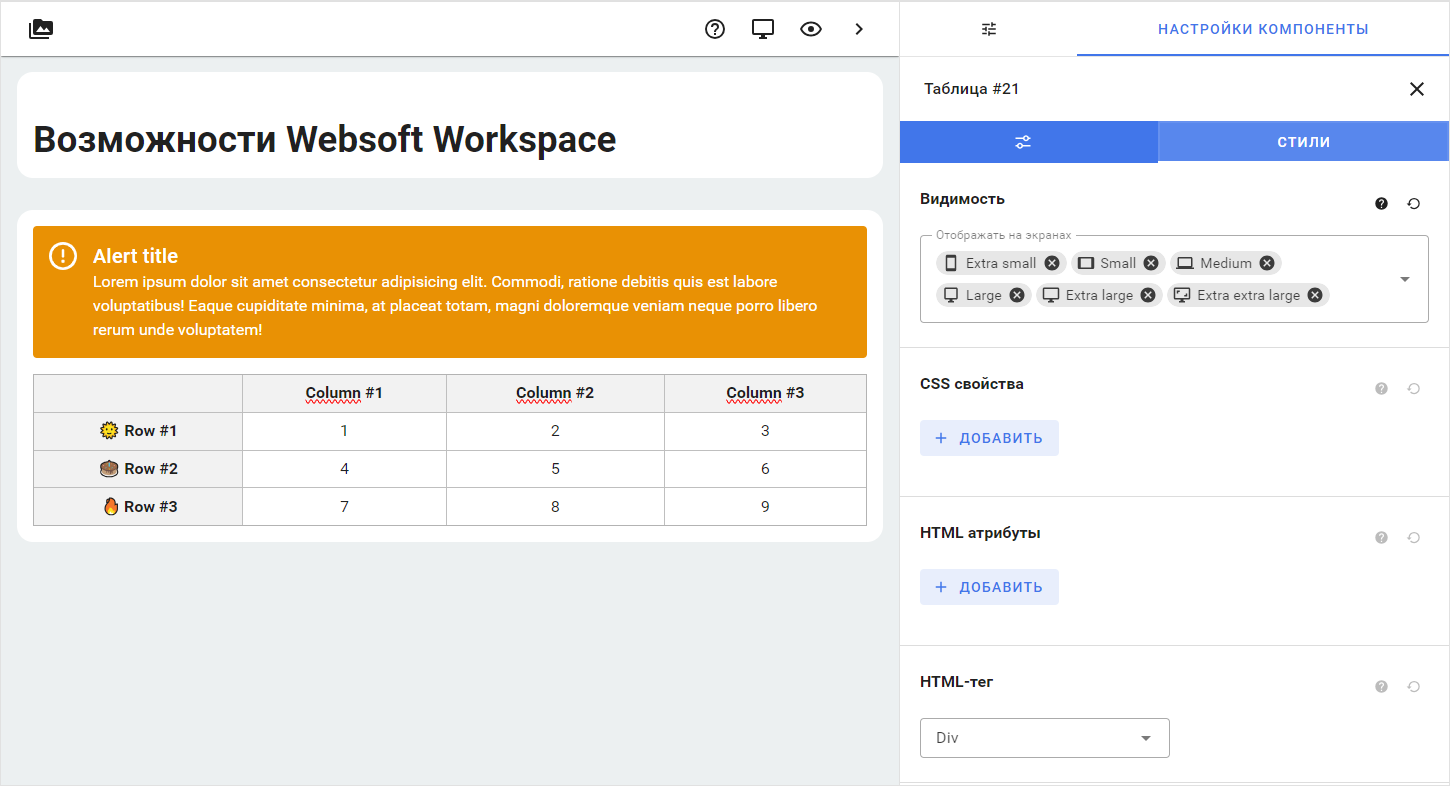Viewport: 1450px width, 786px height.
Task: Click ДОБАВИТЬ under CSS свойства
Action: point(989,438)
